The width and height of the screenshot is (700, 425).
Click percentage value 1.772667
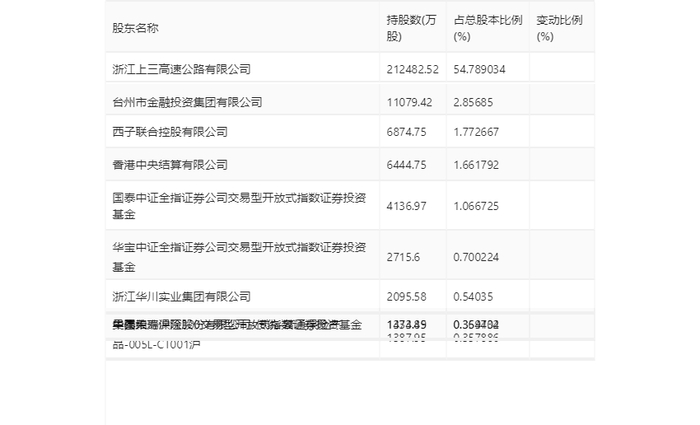476,132
